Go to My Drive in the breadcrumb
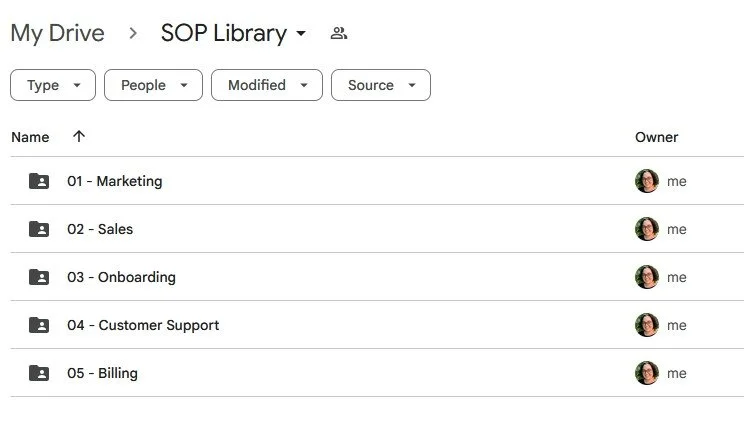This screenshot has width=744, height=430. pos(57,33)
